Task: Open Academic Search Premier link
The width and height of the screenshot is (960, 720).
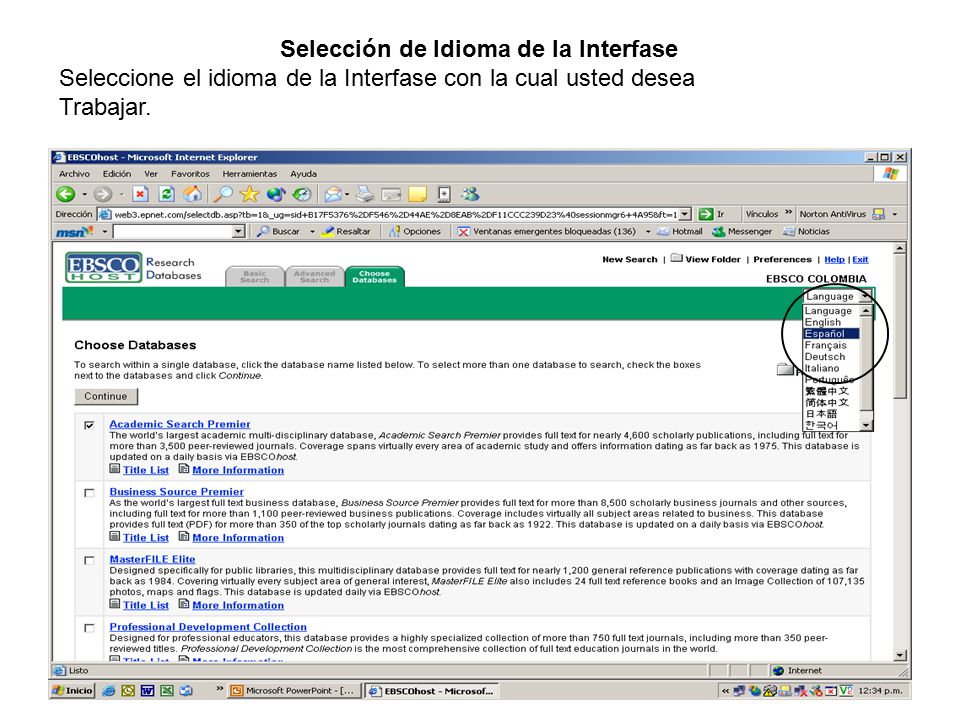Action: click(x=180, y=424)
